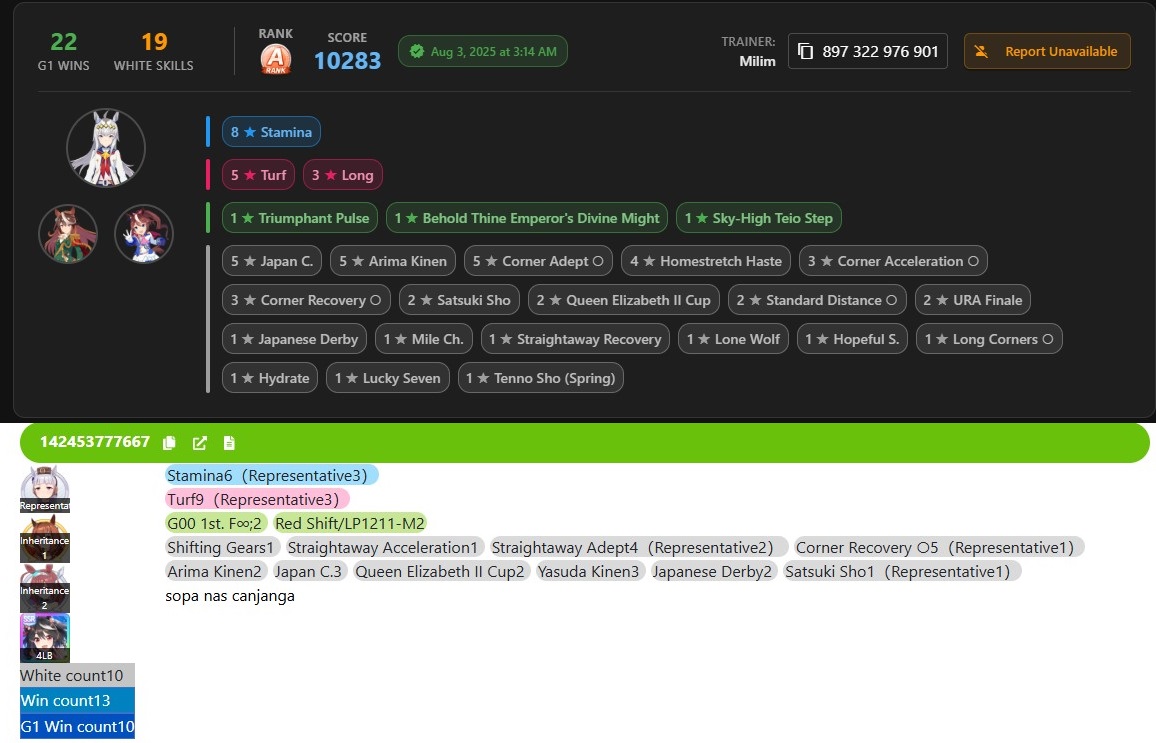Select the Inheritance 1 character thumbnail

pos(45,539)
